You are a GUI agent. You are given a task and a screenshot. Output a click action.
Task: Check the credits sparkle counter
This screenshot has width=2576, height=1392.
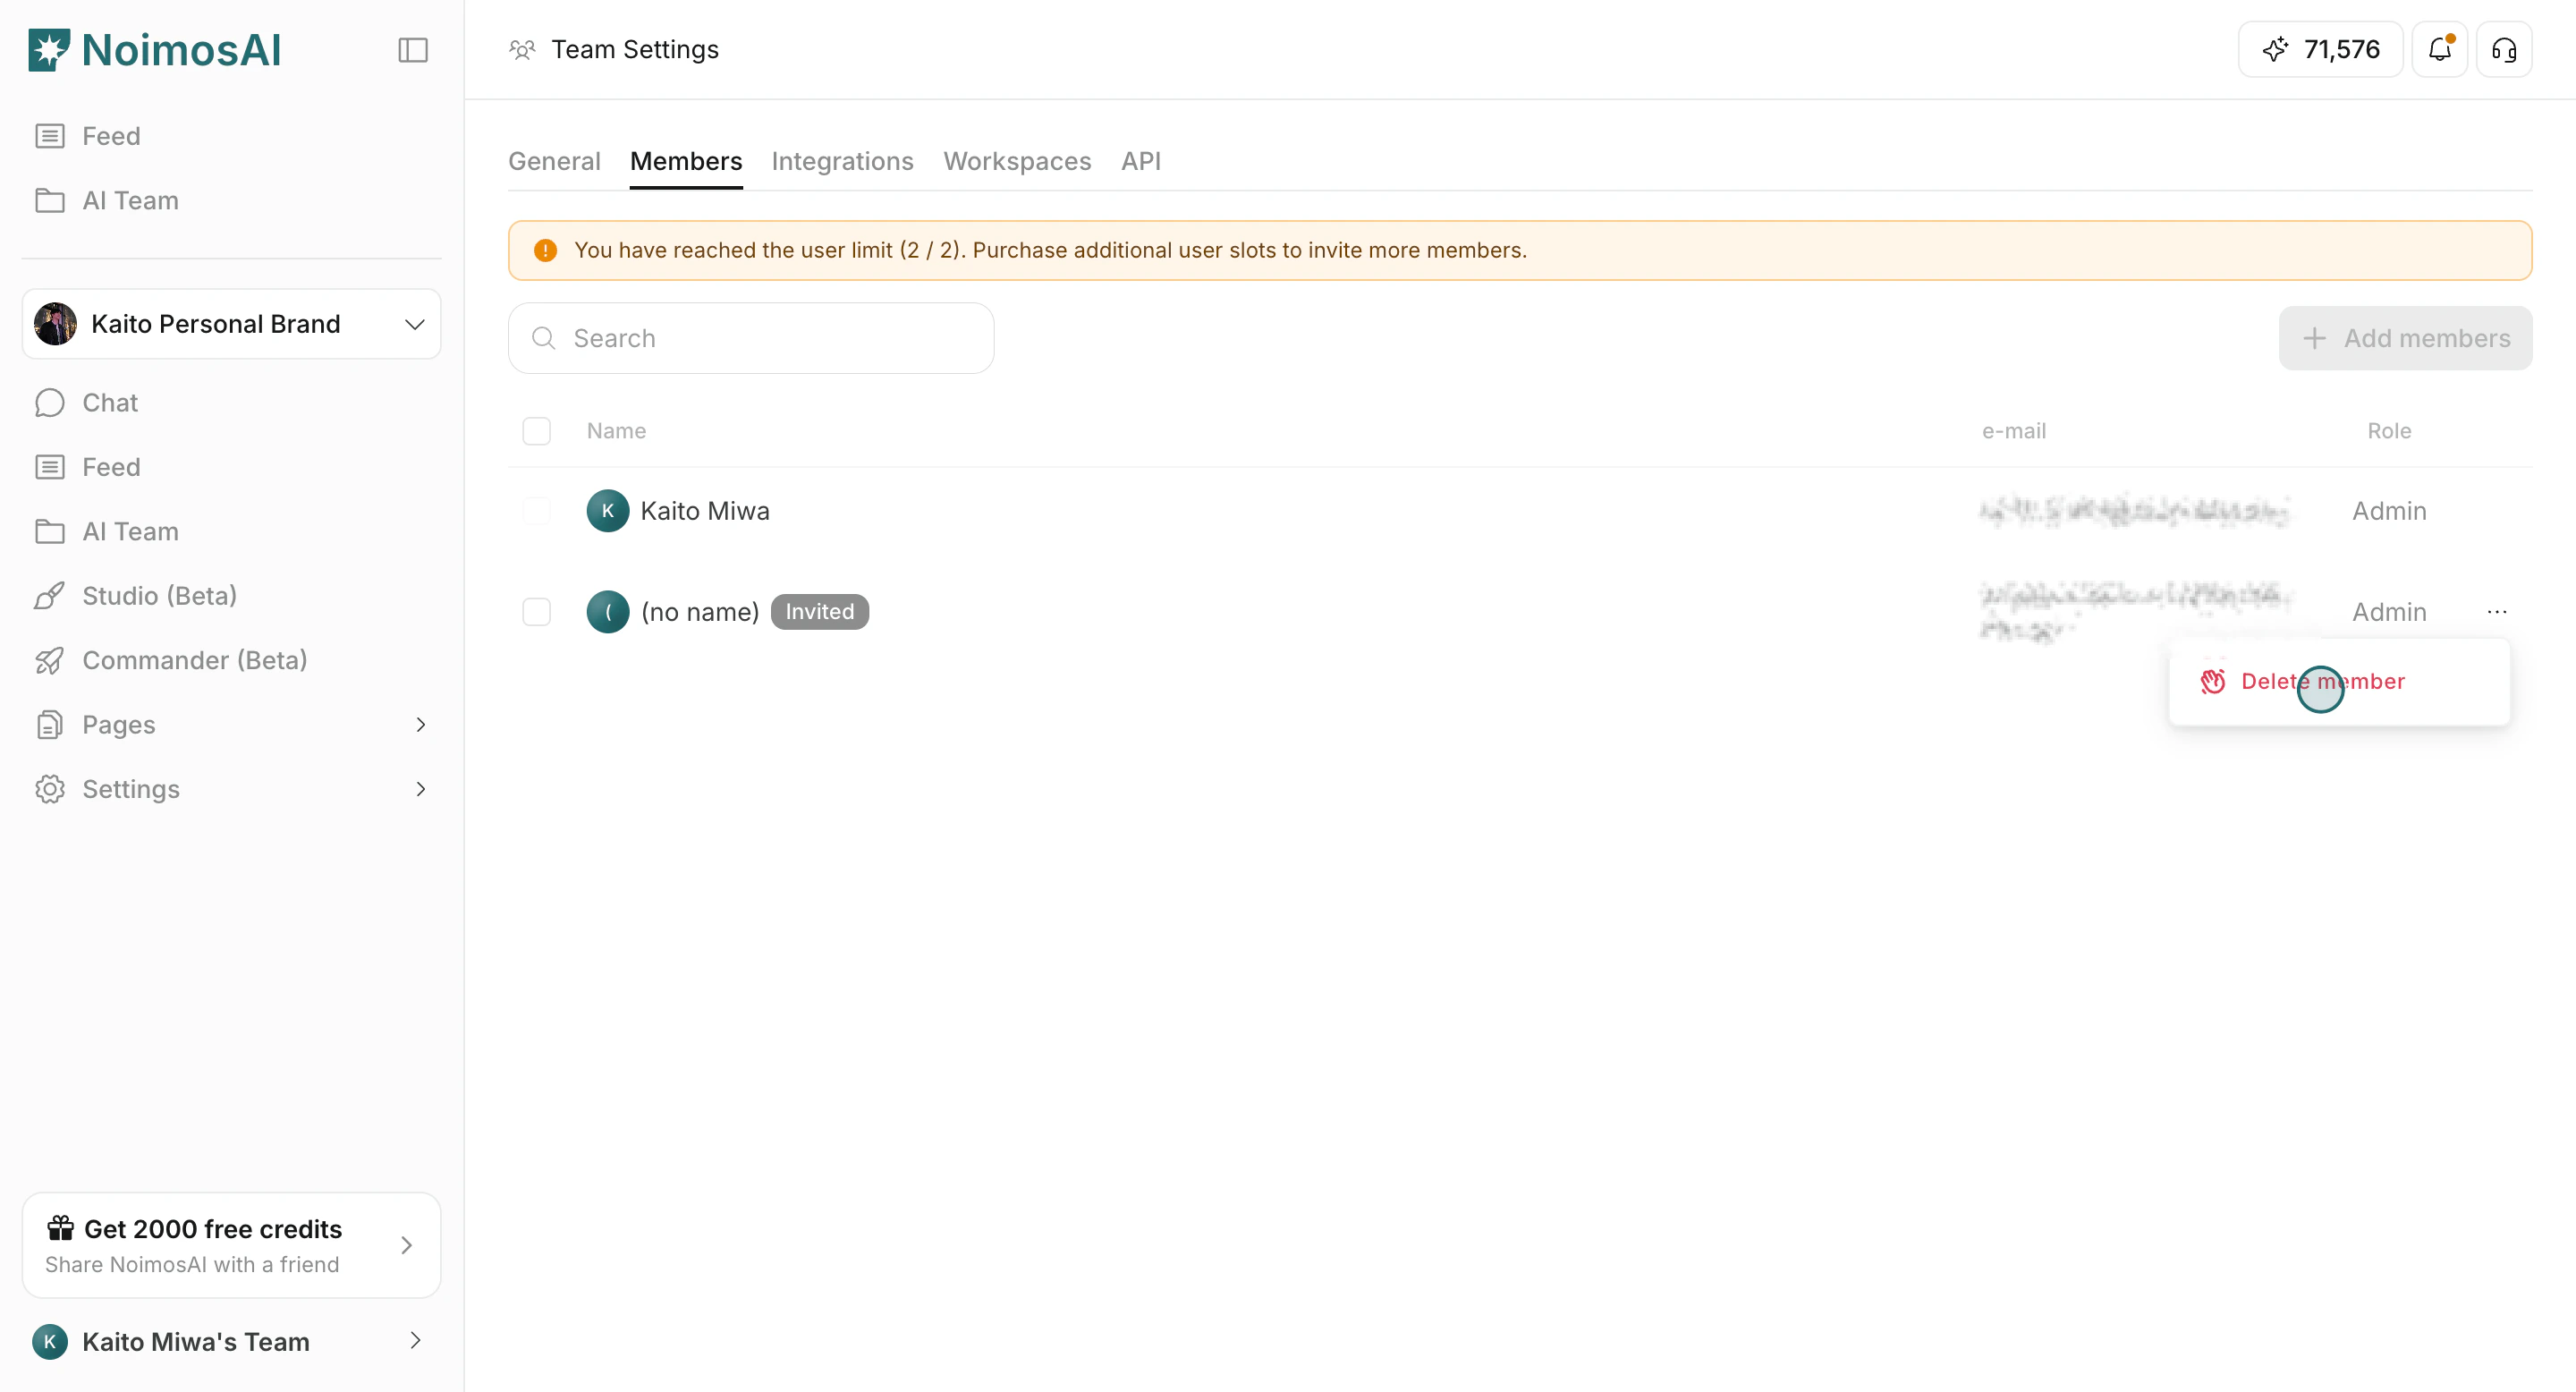2319,49
